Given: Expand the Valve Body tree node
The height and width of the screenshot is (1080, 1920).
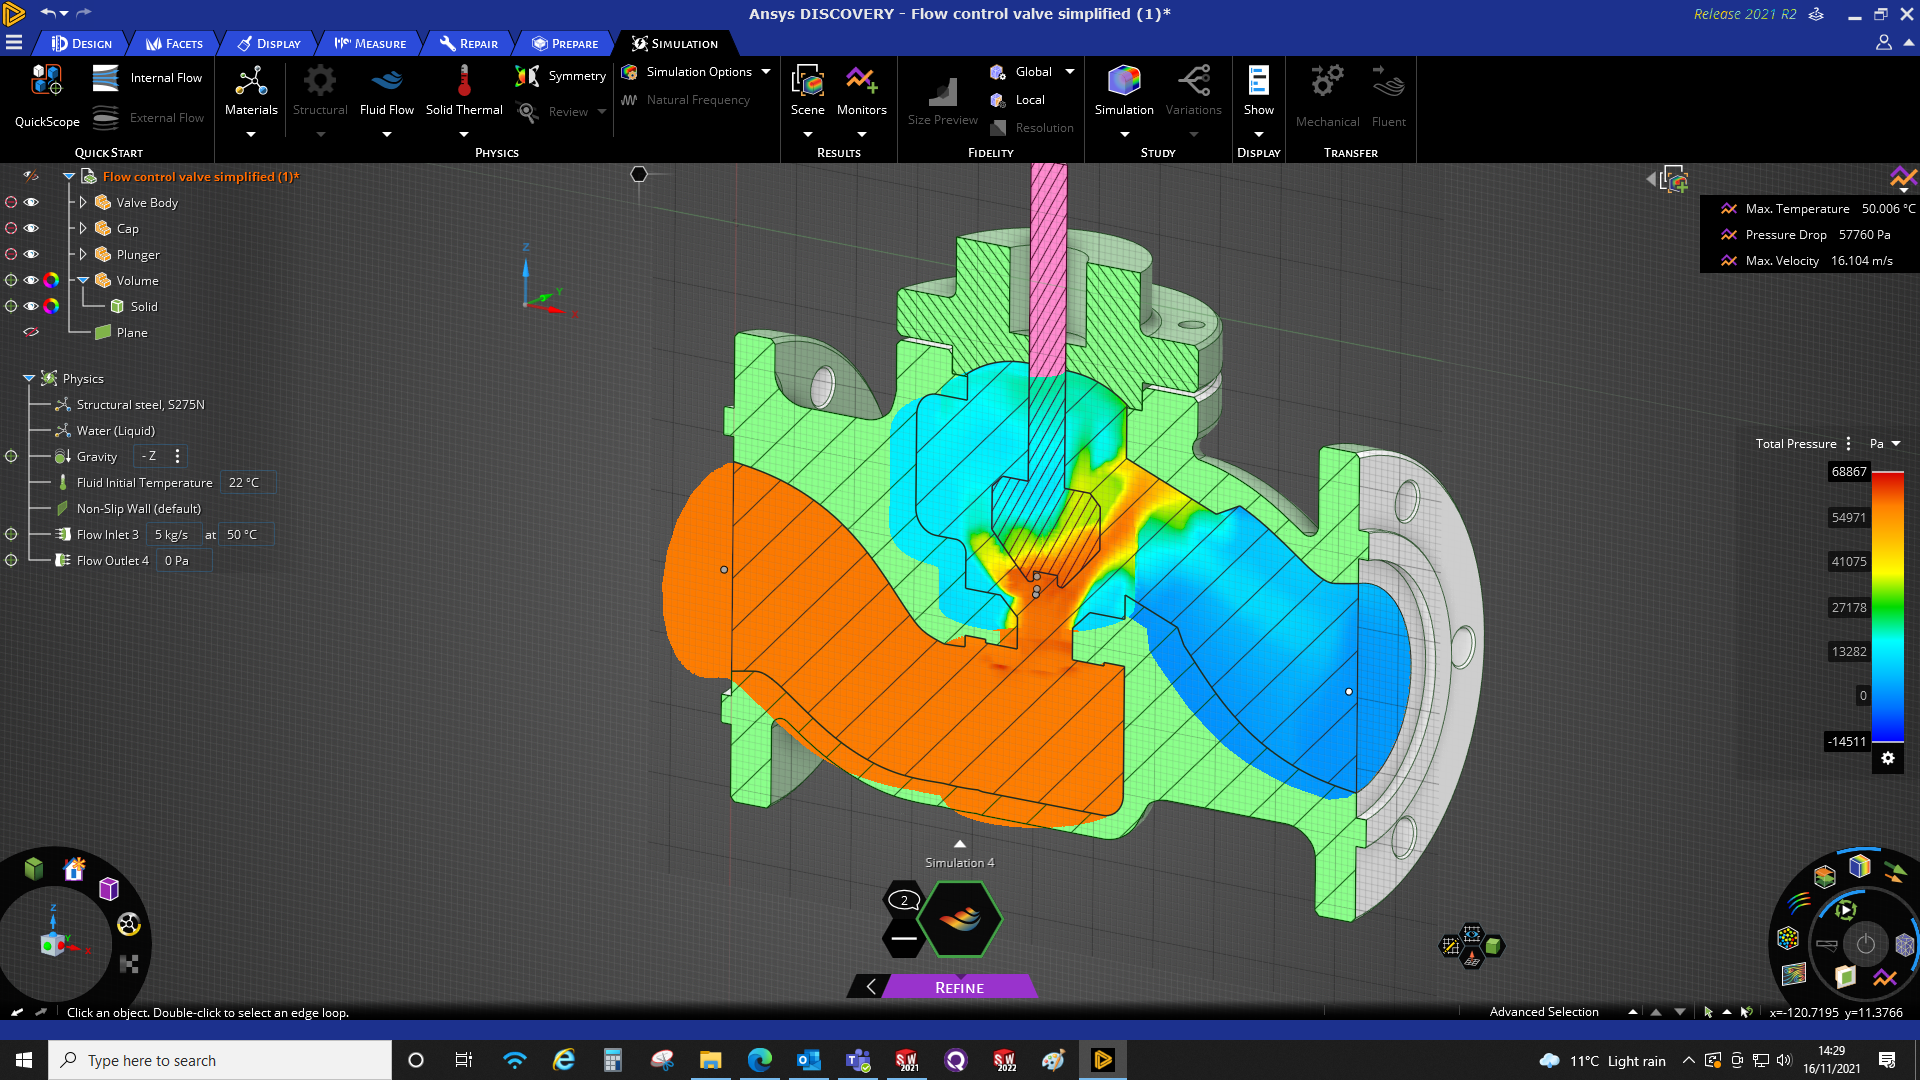Looking at the screenshot, I should [x=83, y=202].
